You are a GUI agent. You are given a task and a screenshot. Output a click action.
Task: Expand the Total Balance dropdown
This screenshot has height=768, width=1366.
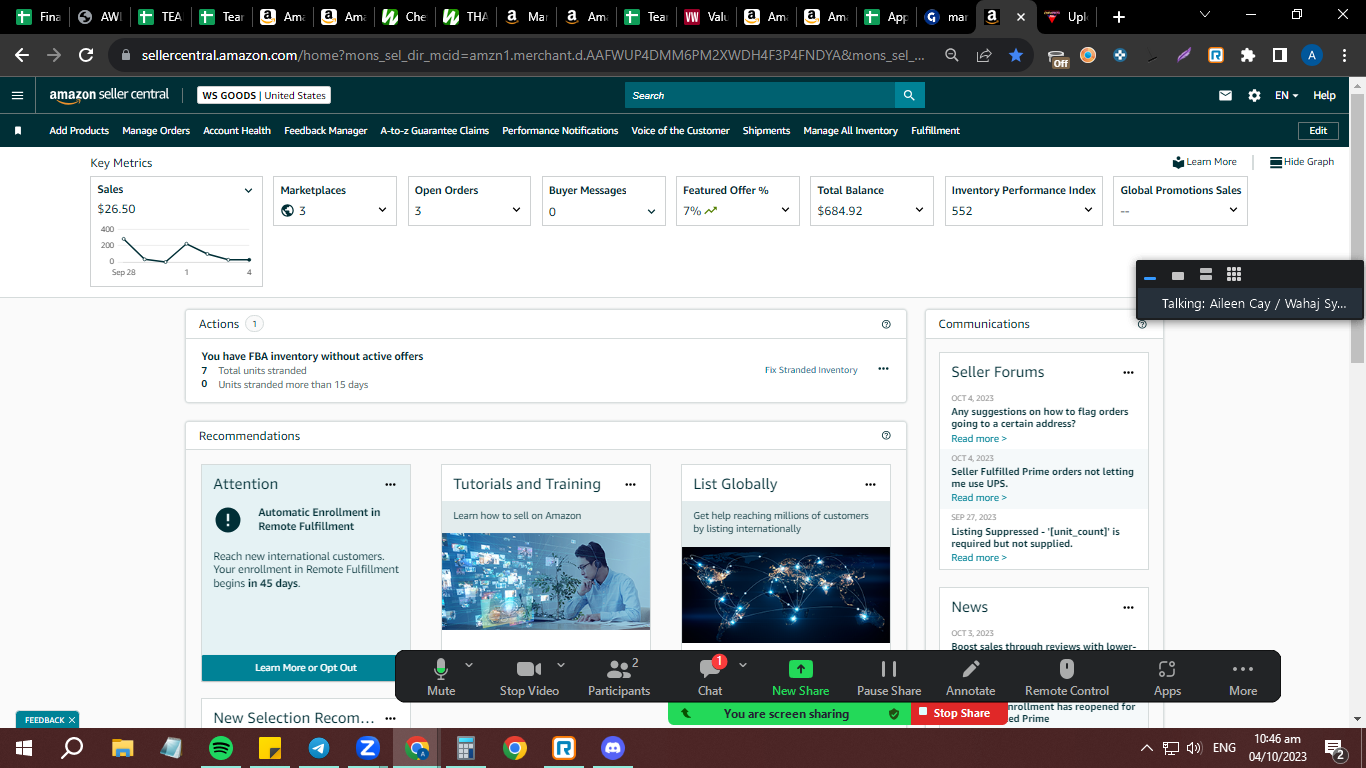(919, 210)
